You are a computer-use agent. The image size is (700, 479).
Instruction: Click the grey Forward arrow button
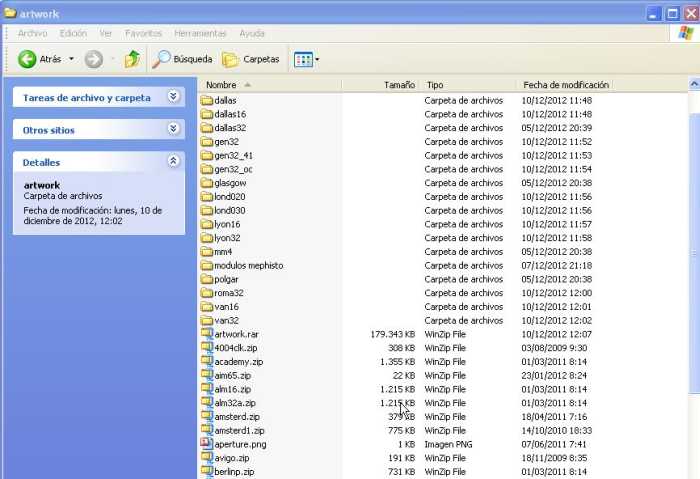point(94,59)
